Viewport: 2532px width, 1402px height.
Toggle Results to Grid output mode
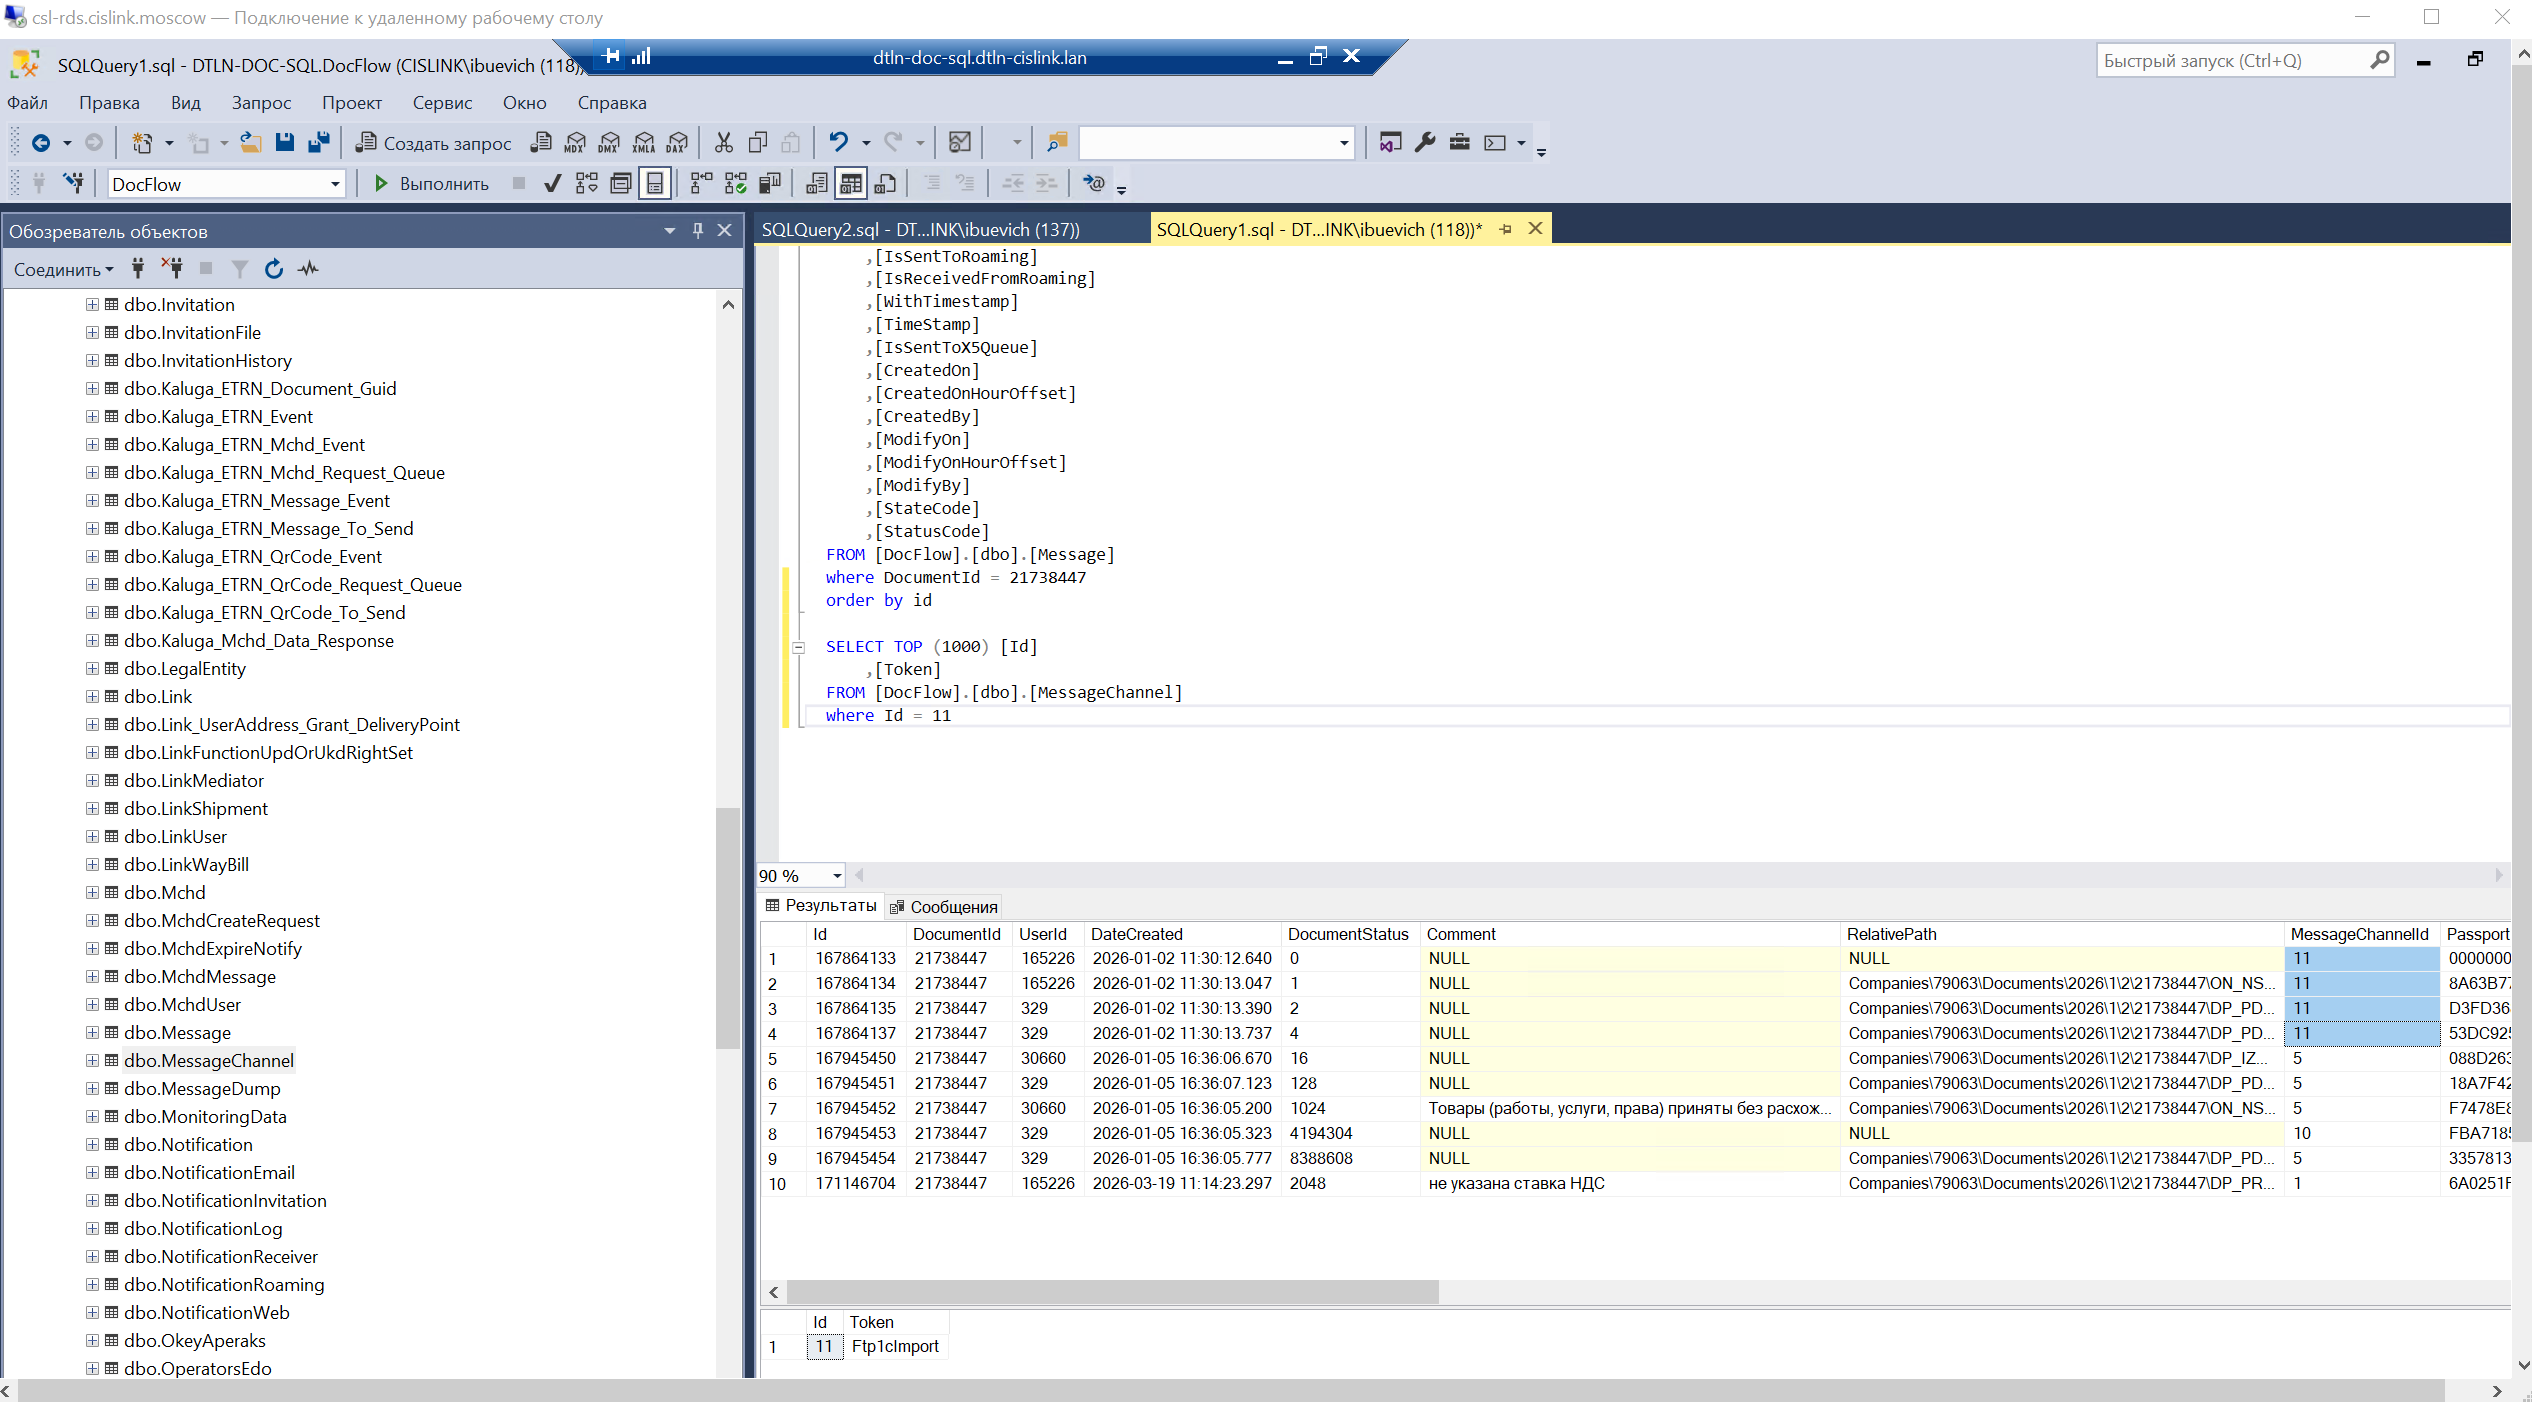coord(851,184)
